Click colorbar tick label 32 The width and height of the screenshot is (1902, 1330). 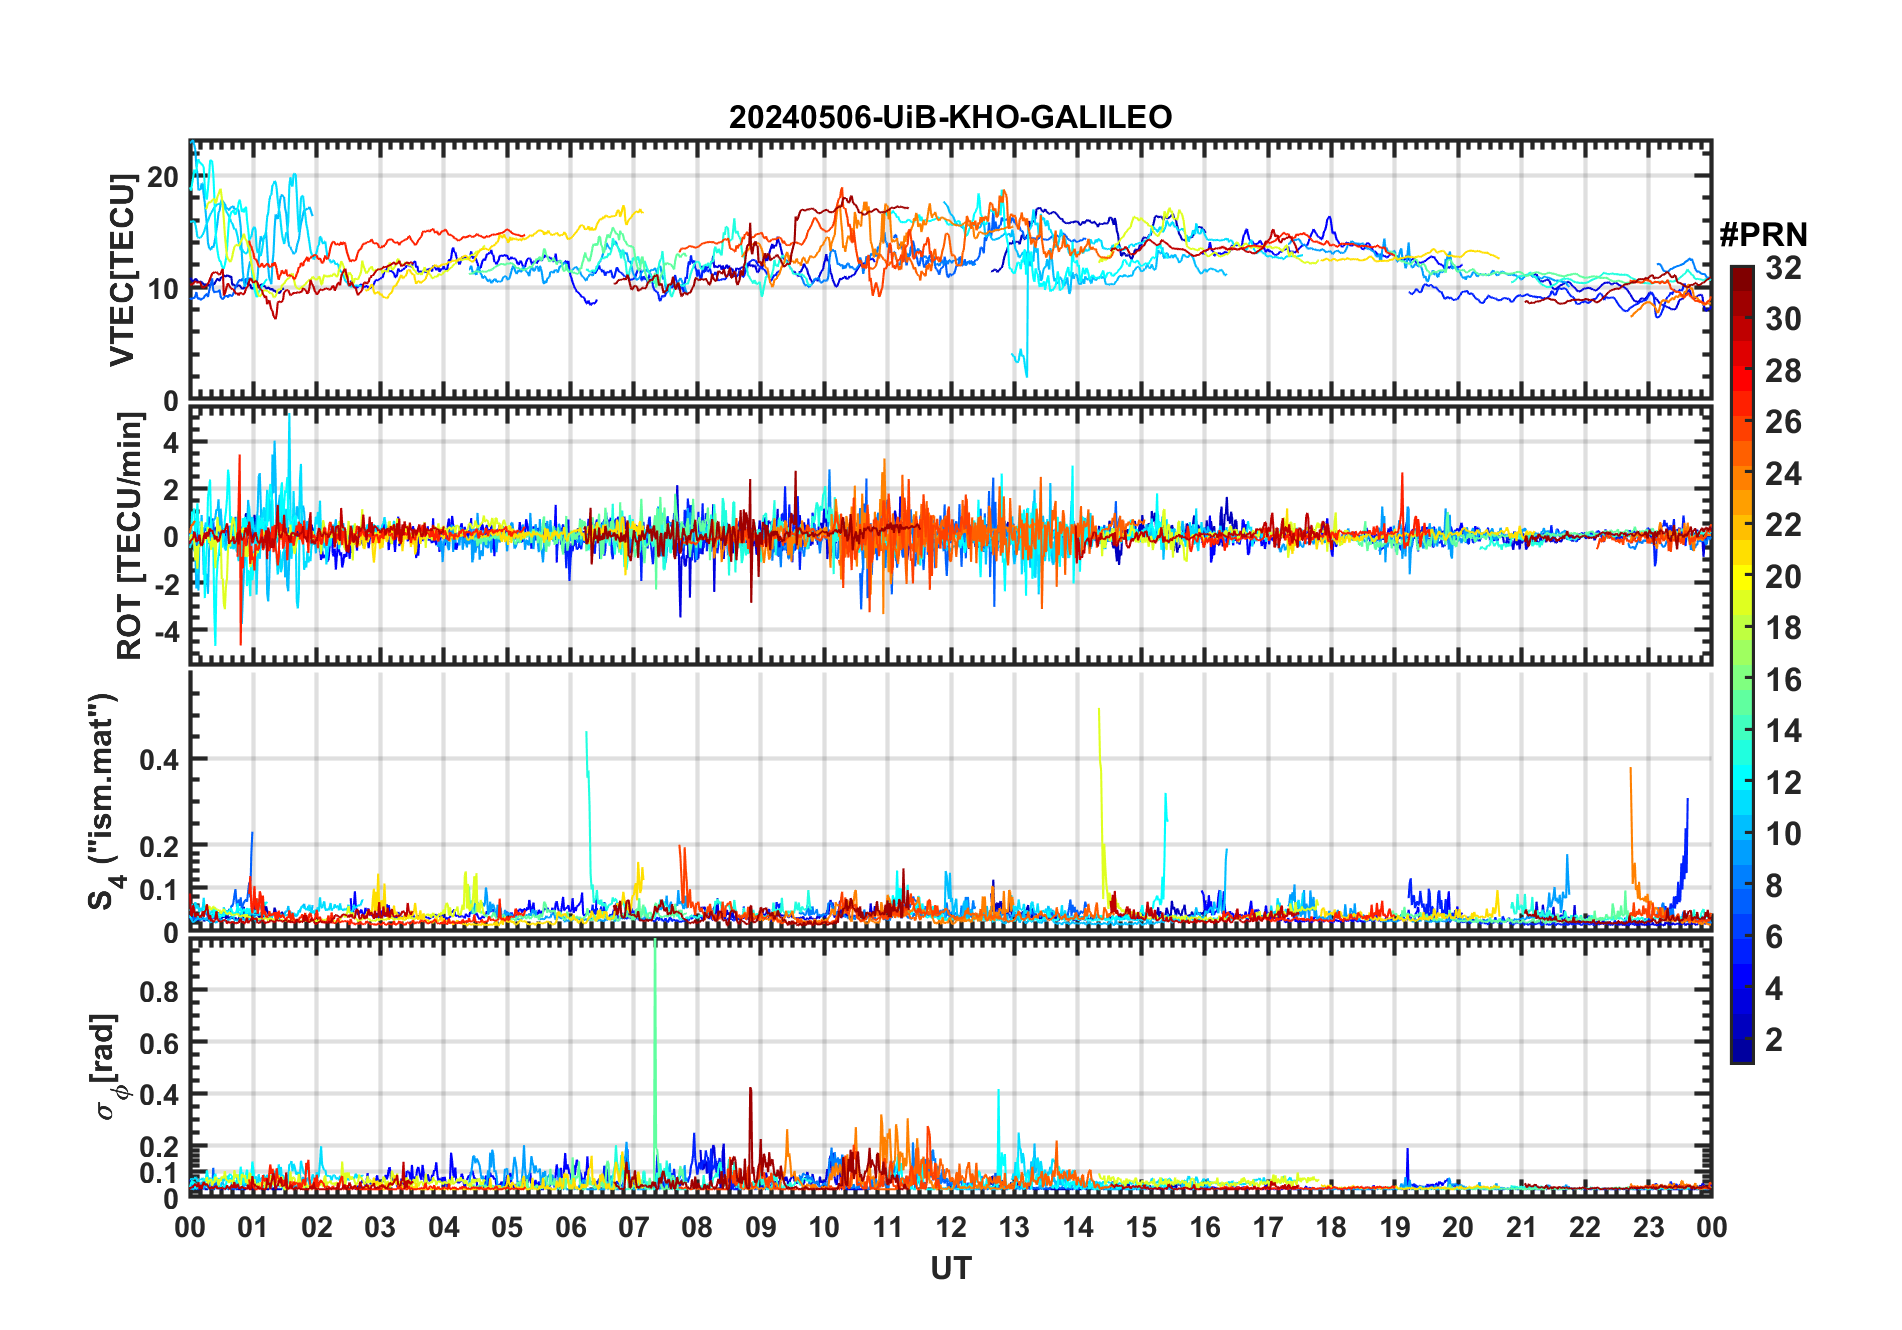[1783, 267]
